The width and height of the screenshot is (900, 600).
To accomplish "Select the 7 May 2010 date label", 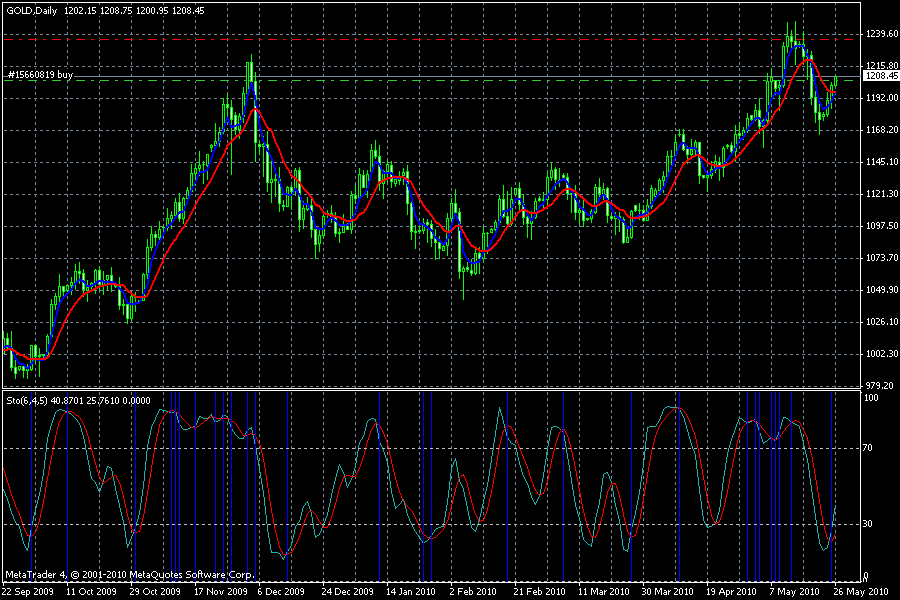I will point(794,591).
